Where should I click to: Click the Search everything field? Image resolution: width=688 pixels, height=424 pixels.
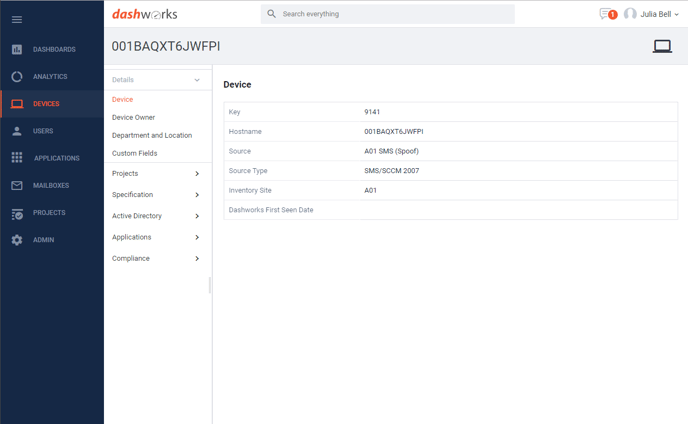coord(387,14)
